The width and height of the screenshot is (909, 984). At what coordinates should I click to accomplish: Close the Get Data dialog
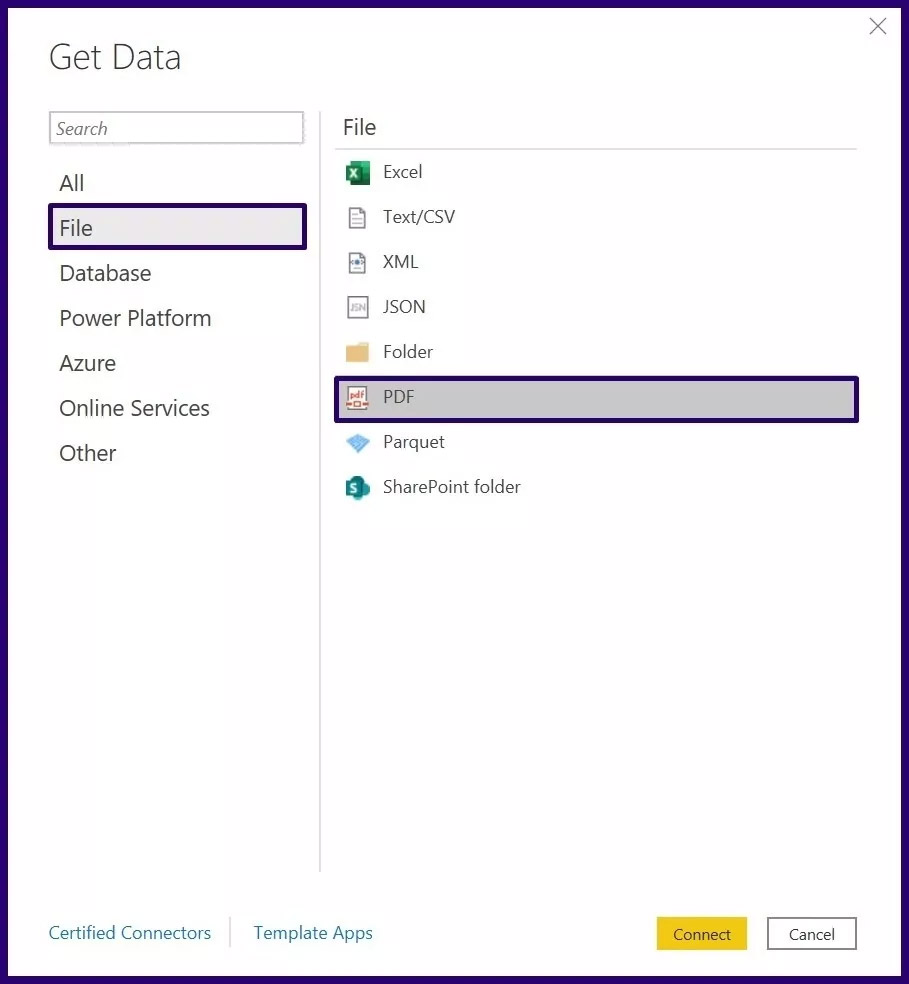[877, 27]
